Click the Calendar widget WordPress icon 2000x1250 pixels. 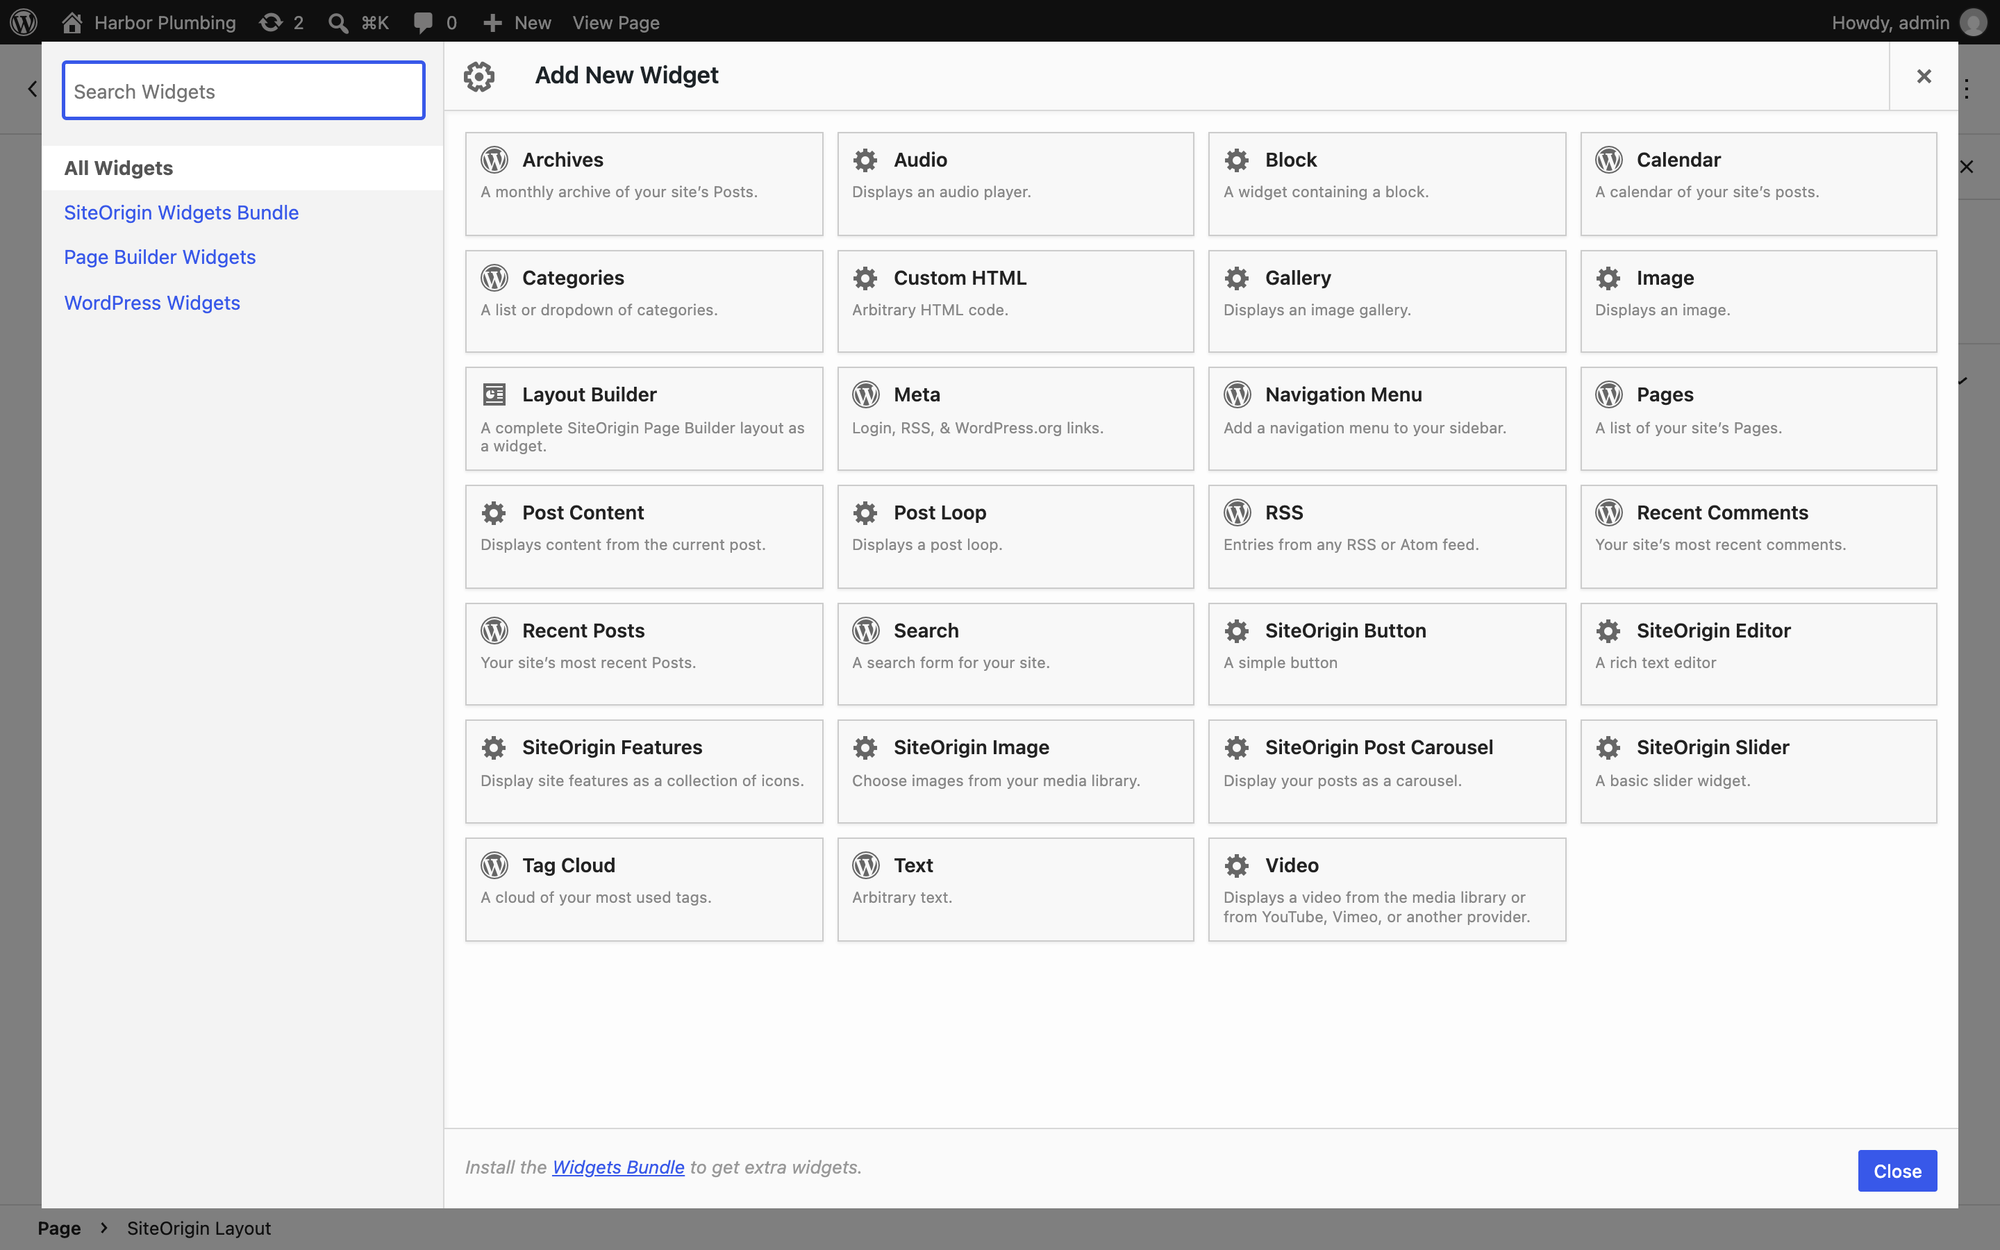(x=1609, y=160)
